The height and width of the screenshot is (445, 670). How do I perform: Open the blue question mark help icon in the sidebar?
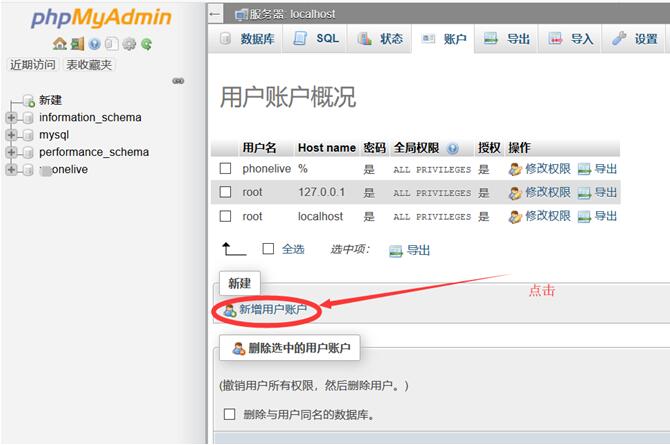94,44
